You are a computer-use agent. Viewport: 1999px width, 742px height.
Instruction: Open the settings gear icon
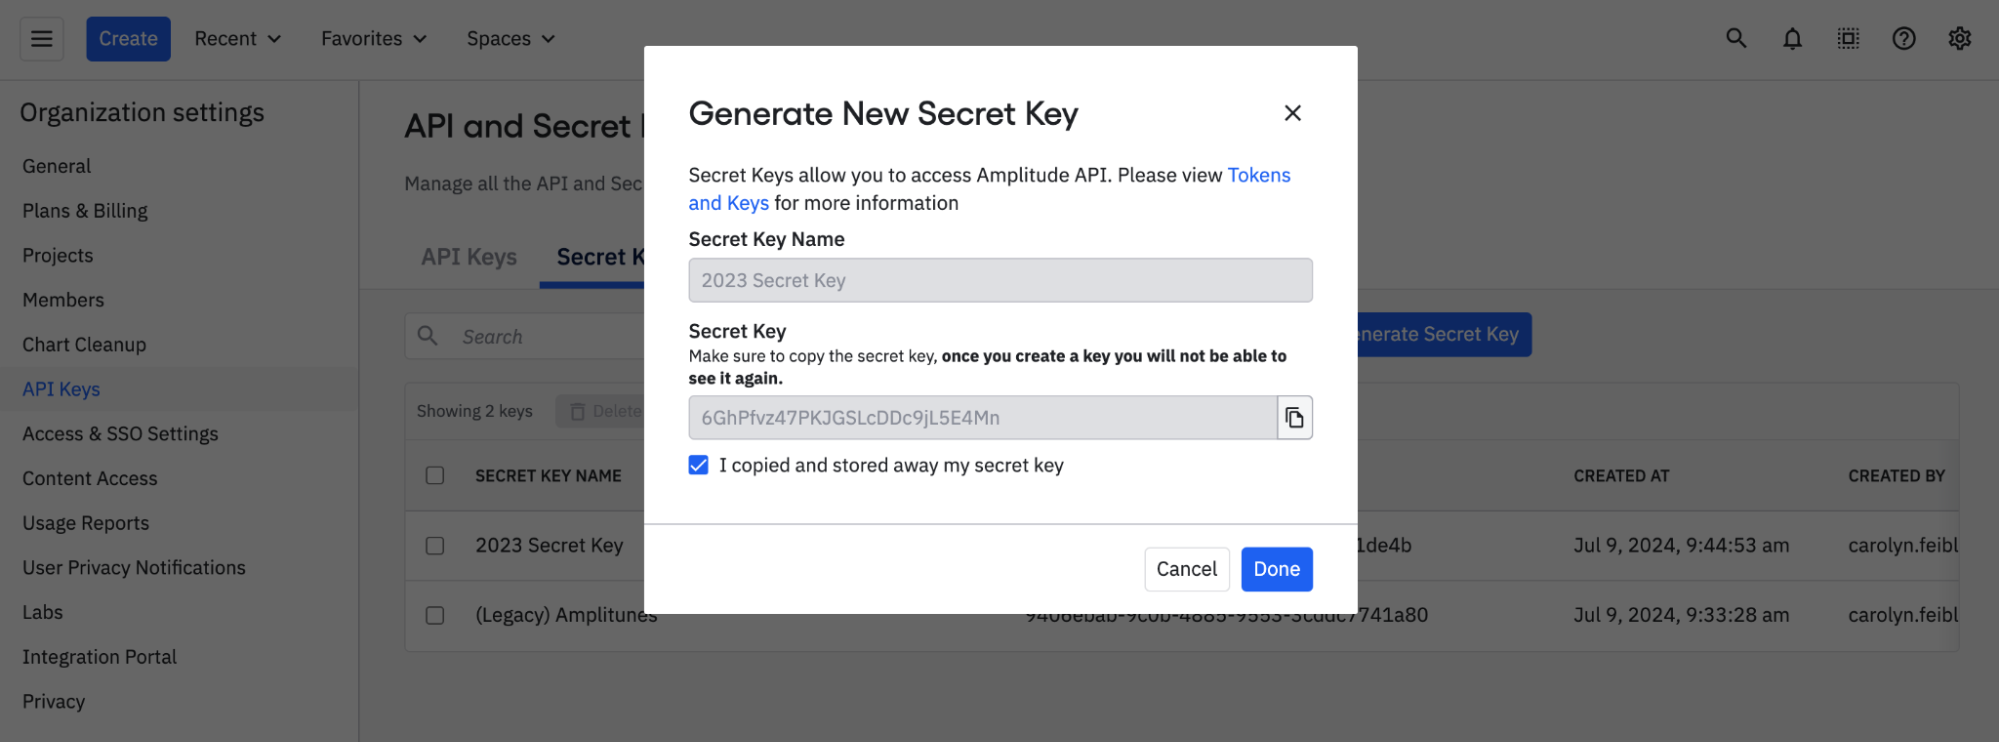tap(1960, 39)
